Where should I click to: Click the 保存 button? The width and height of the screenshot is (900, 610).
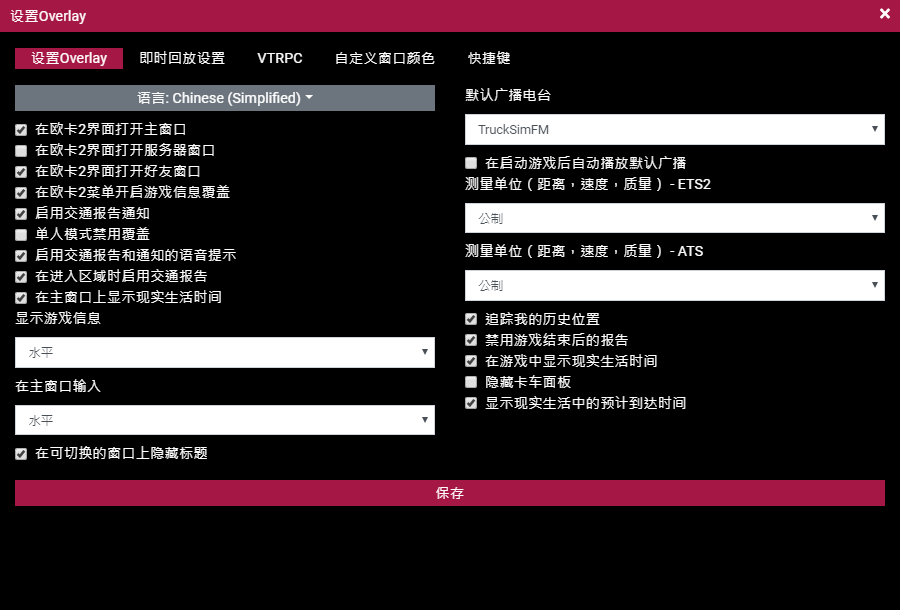click(x=450, y=493)
